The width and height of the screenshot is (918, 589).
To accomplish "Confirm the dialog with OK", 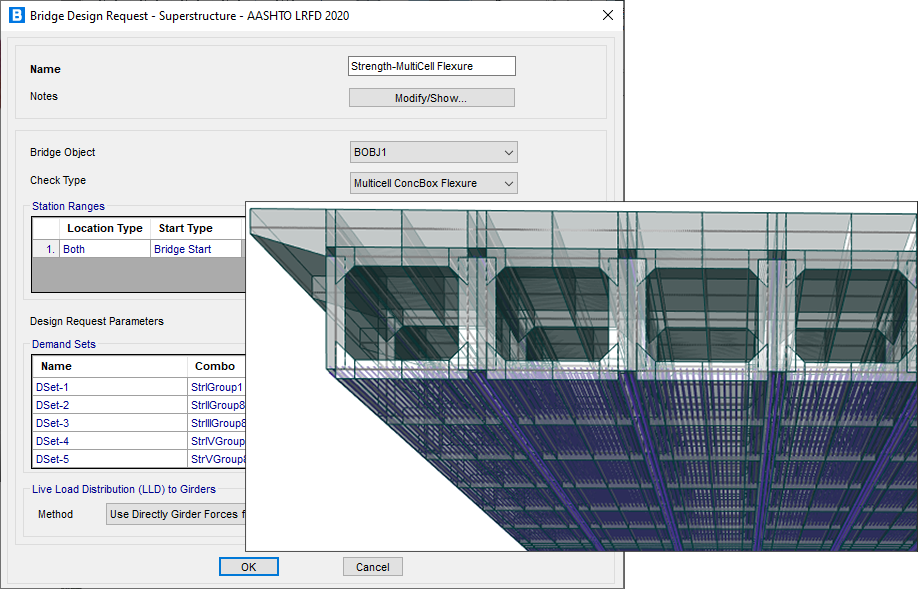I will point(248,567).
